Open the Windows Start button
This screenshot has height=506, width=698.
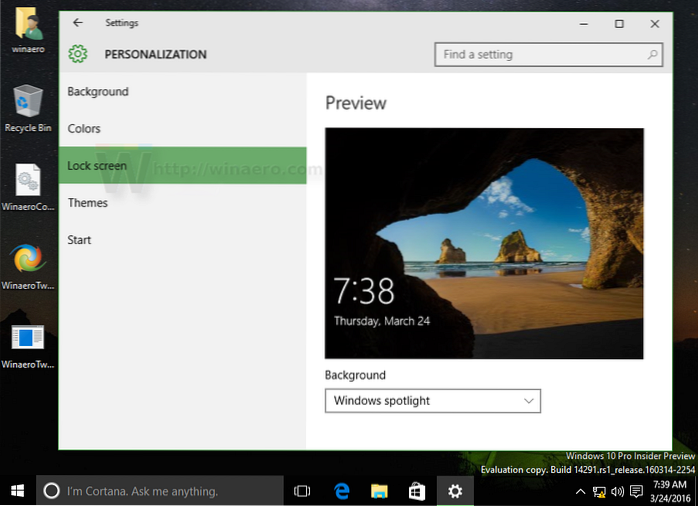(x=18, y=490)
